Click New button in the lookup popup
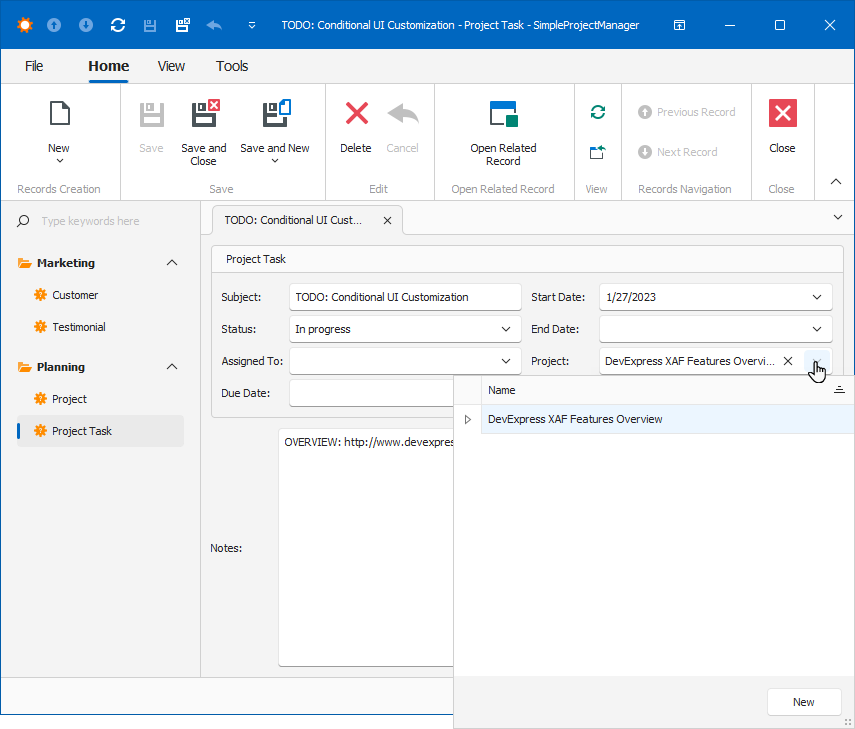This screenshot has height=729, width=855. point(804,702)
